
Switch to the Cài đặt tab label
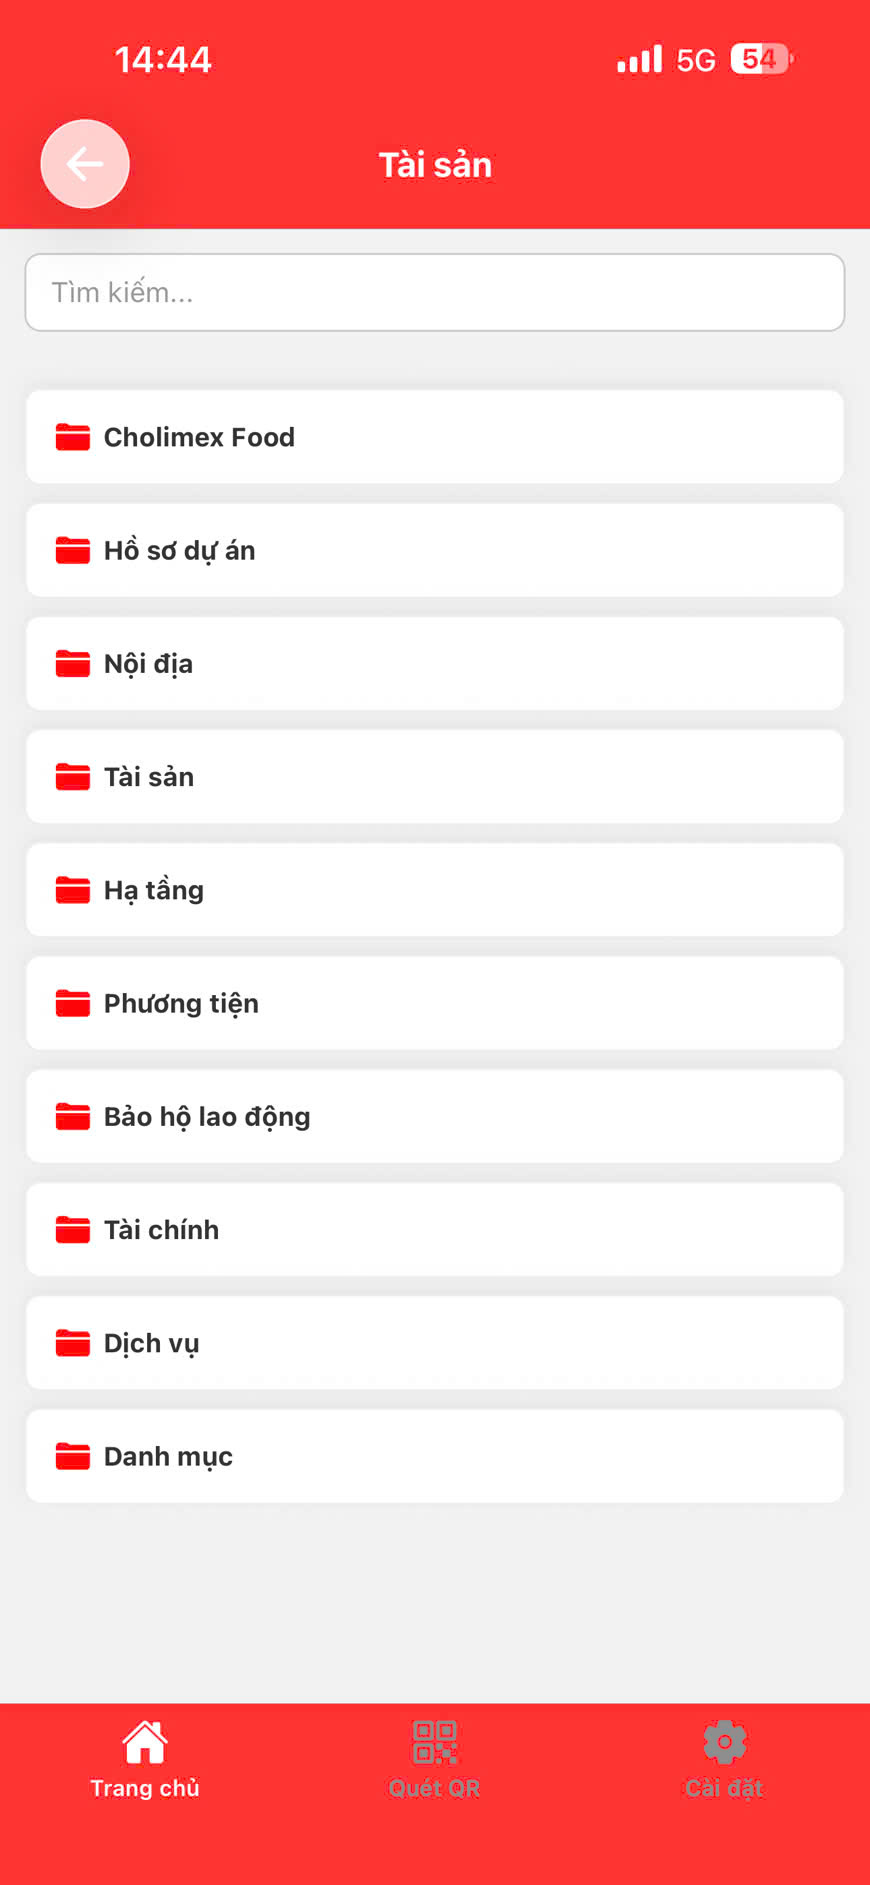pos(725,1788)
